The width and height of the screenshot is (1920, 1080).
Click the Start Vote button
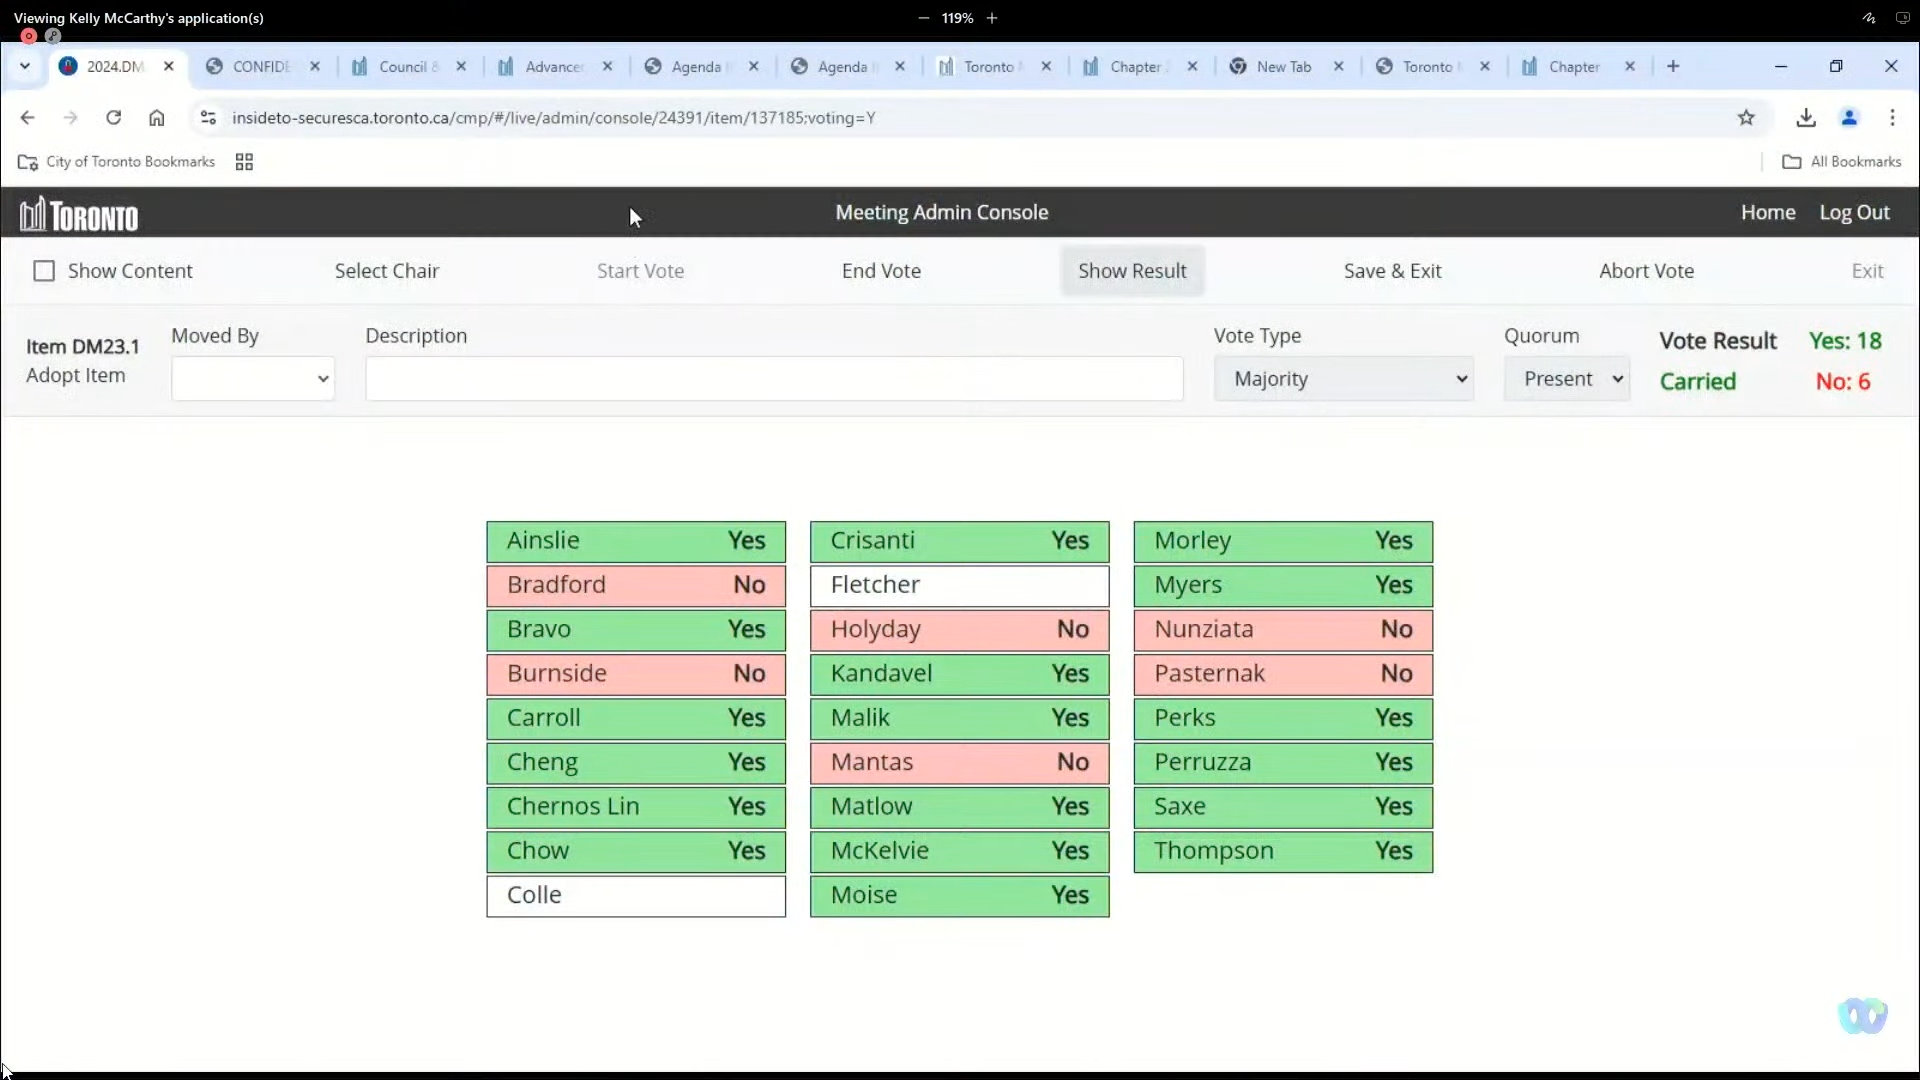(640, 271)
